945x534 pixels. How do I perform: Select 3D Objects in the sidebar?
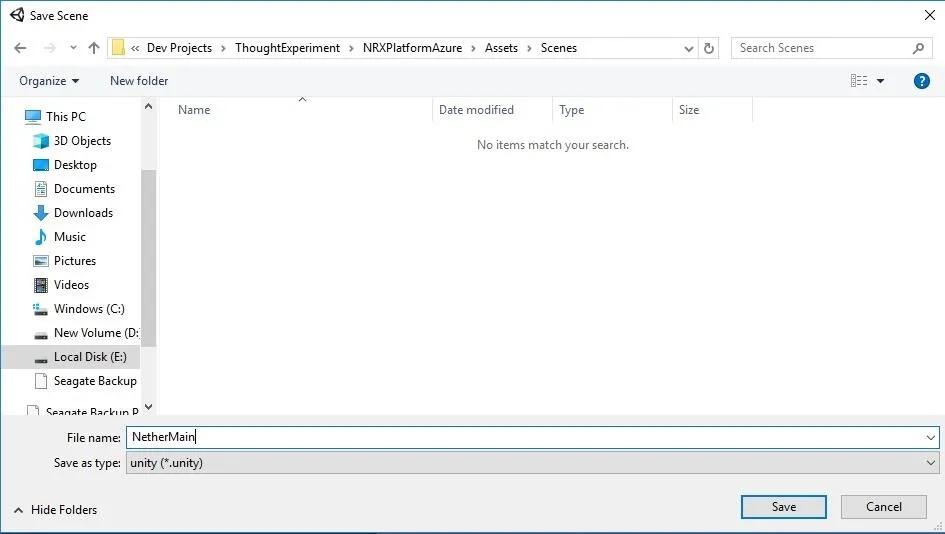[x=82, y=141]
